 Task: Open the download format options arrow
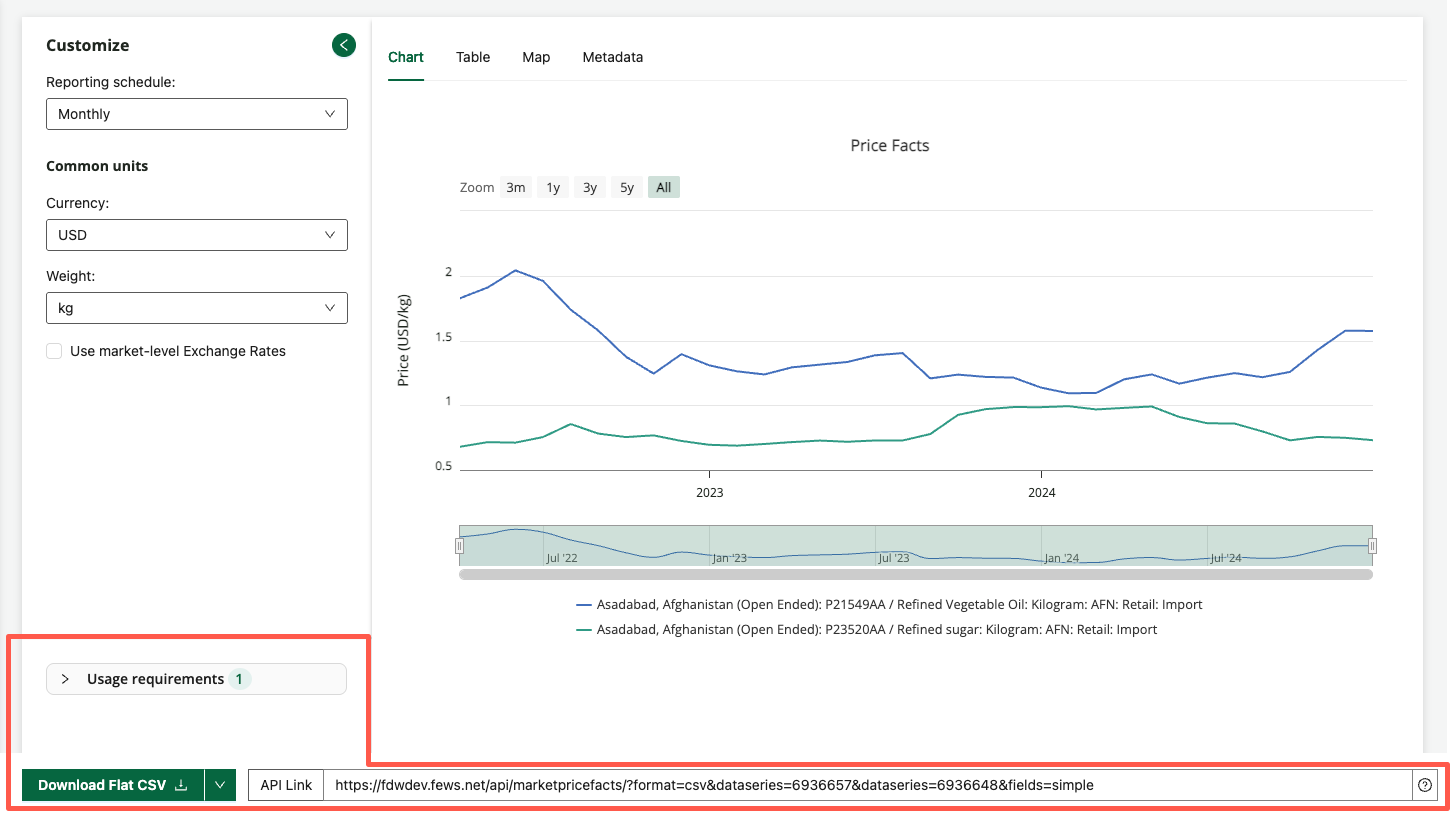tap(220, 785)
